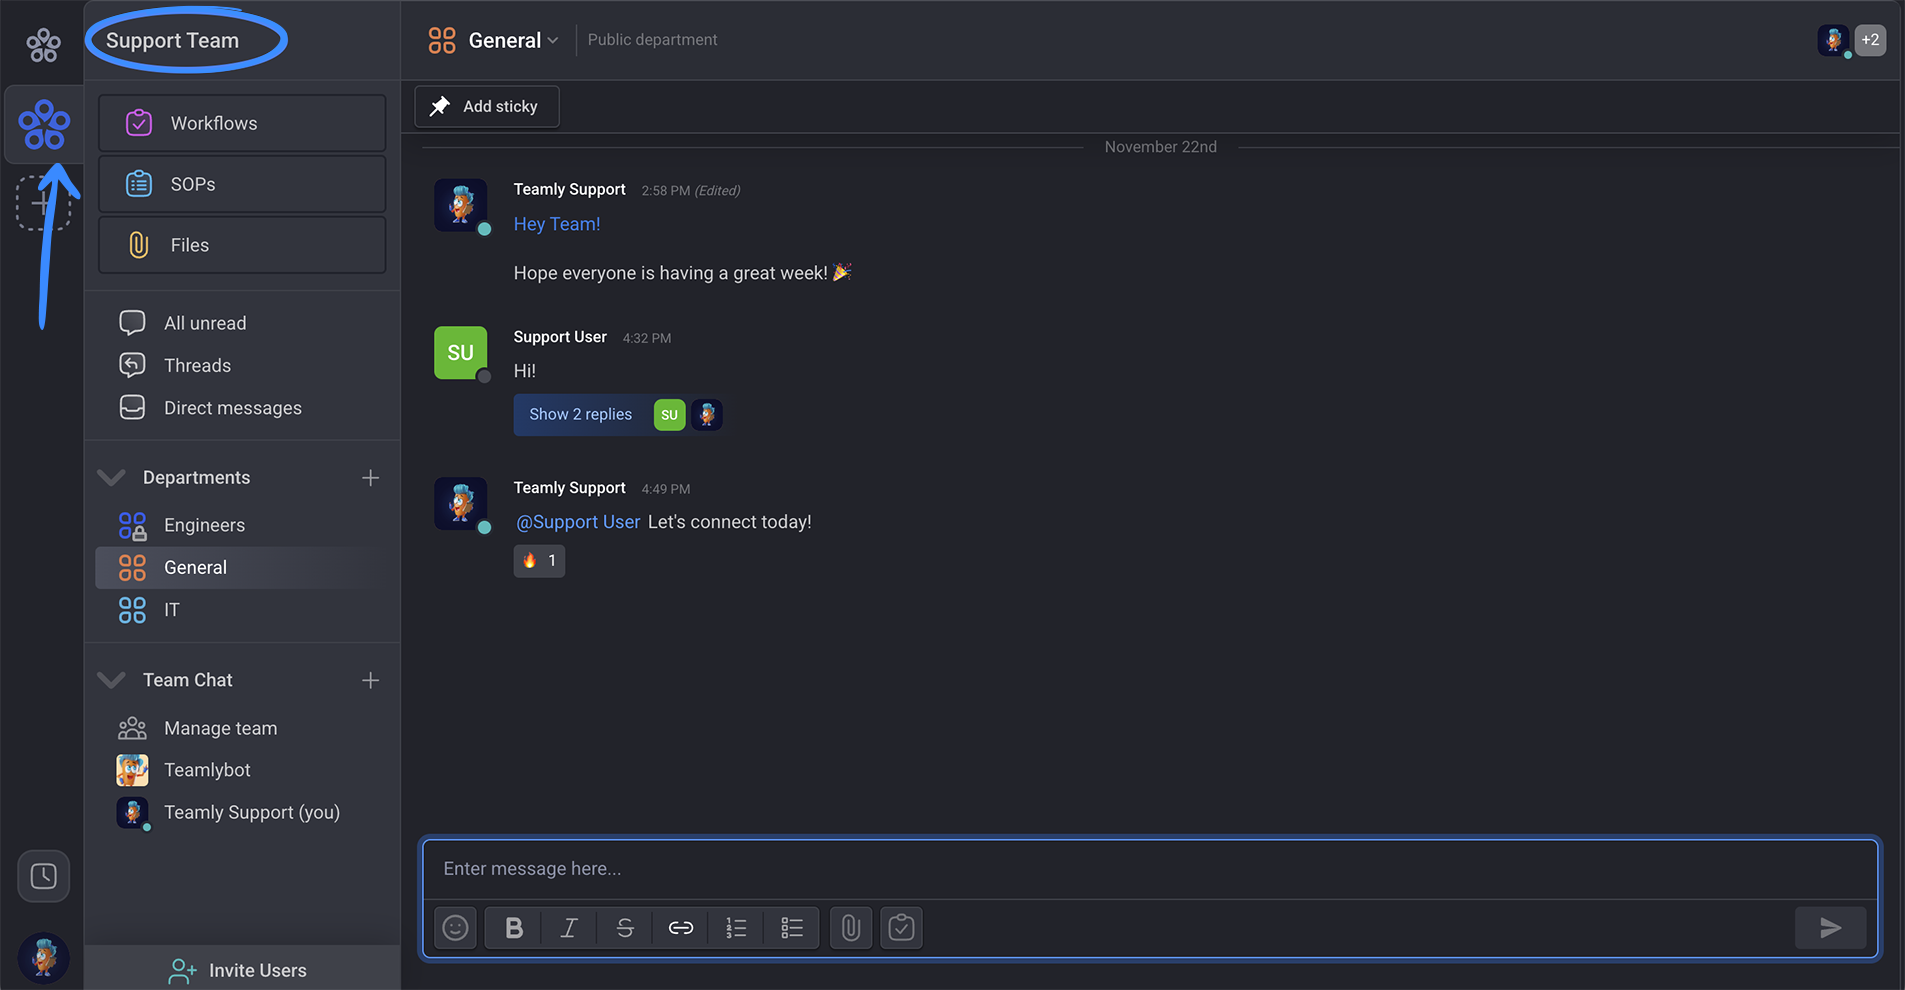This screenshot has height=990, width=1905.
Task: Click the send message arrow button
Action: pyautogui.click(x=1830, y=928)
